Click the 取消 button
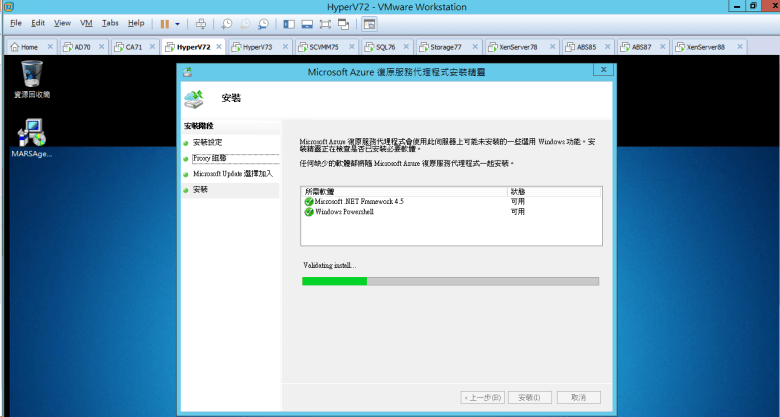The image size is (780, 417). pos(578,397)
